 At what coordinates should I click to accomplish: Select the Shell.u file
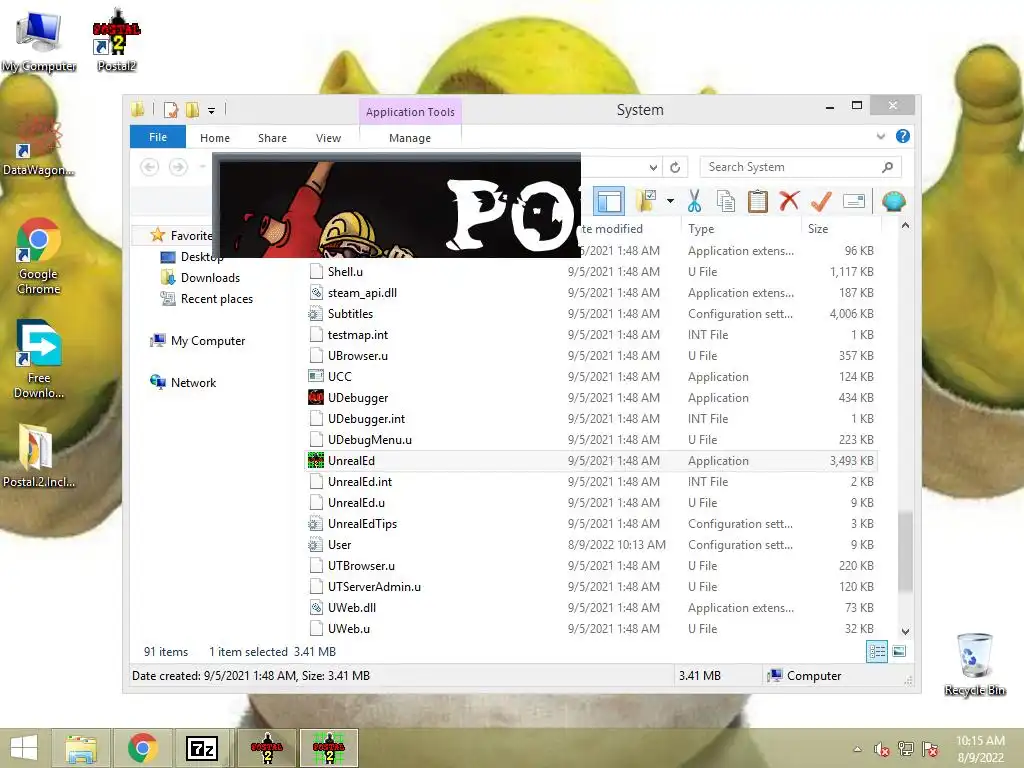coord(591,272)
